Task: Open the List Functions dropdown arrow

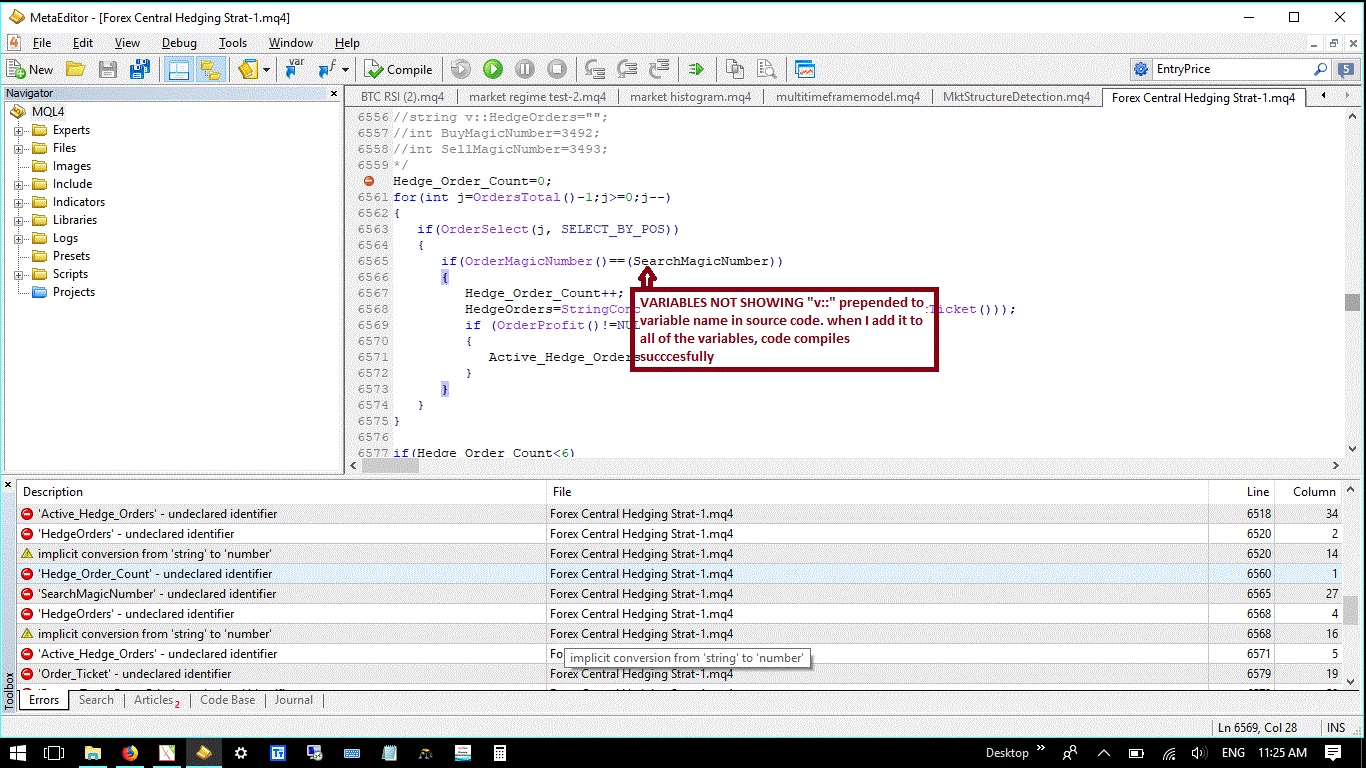Action: point(346,69)
